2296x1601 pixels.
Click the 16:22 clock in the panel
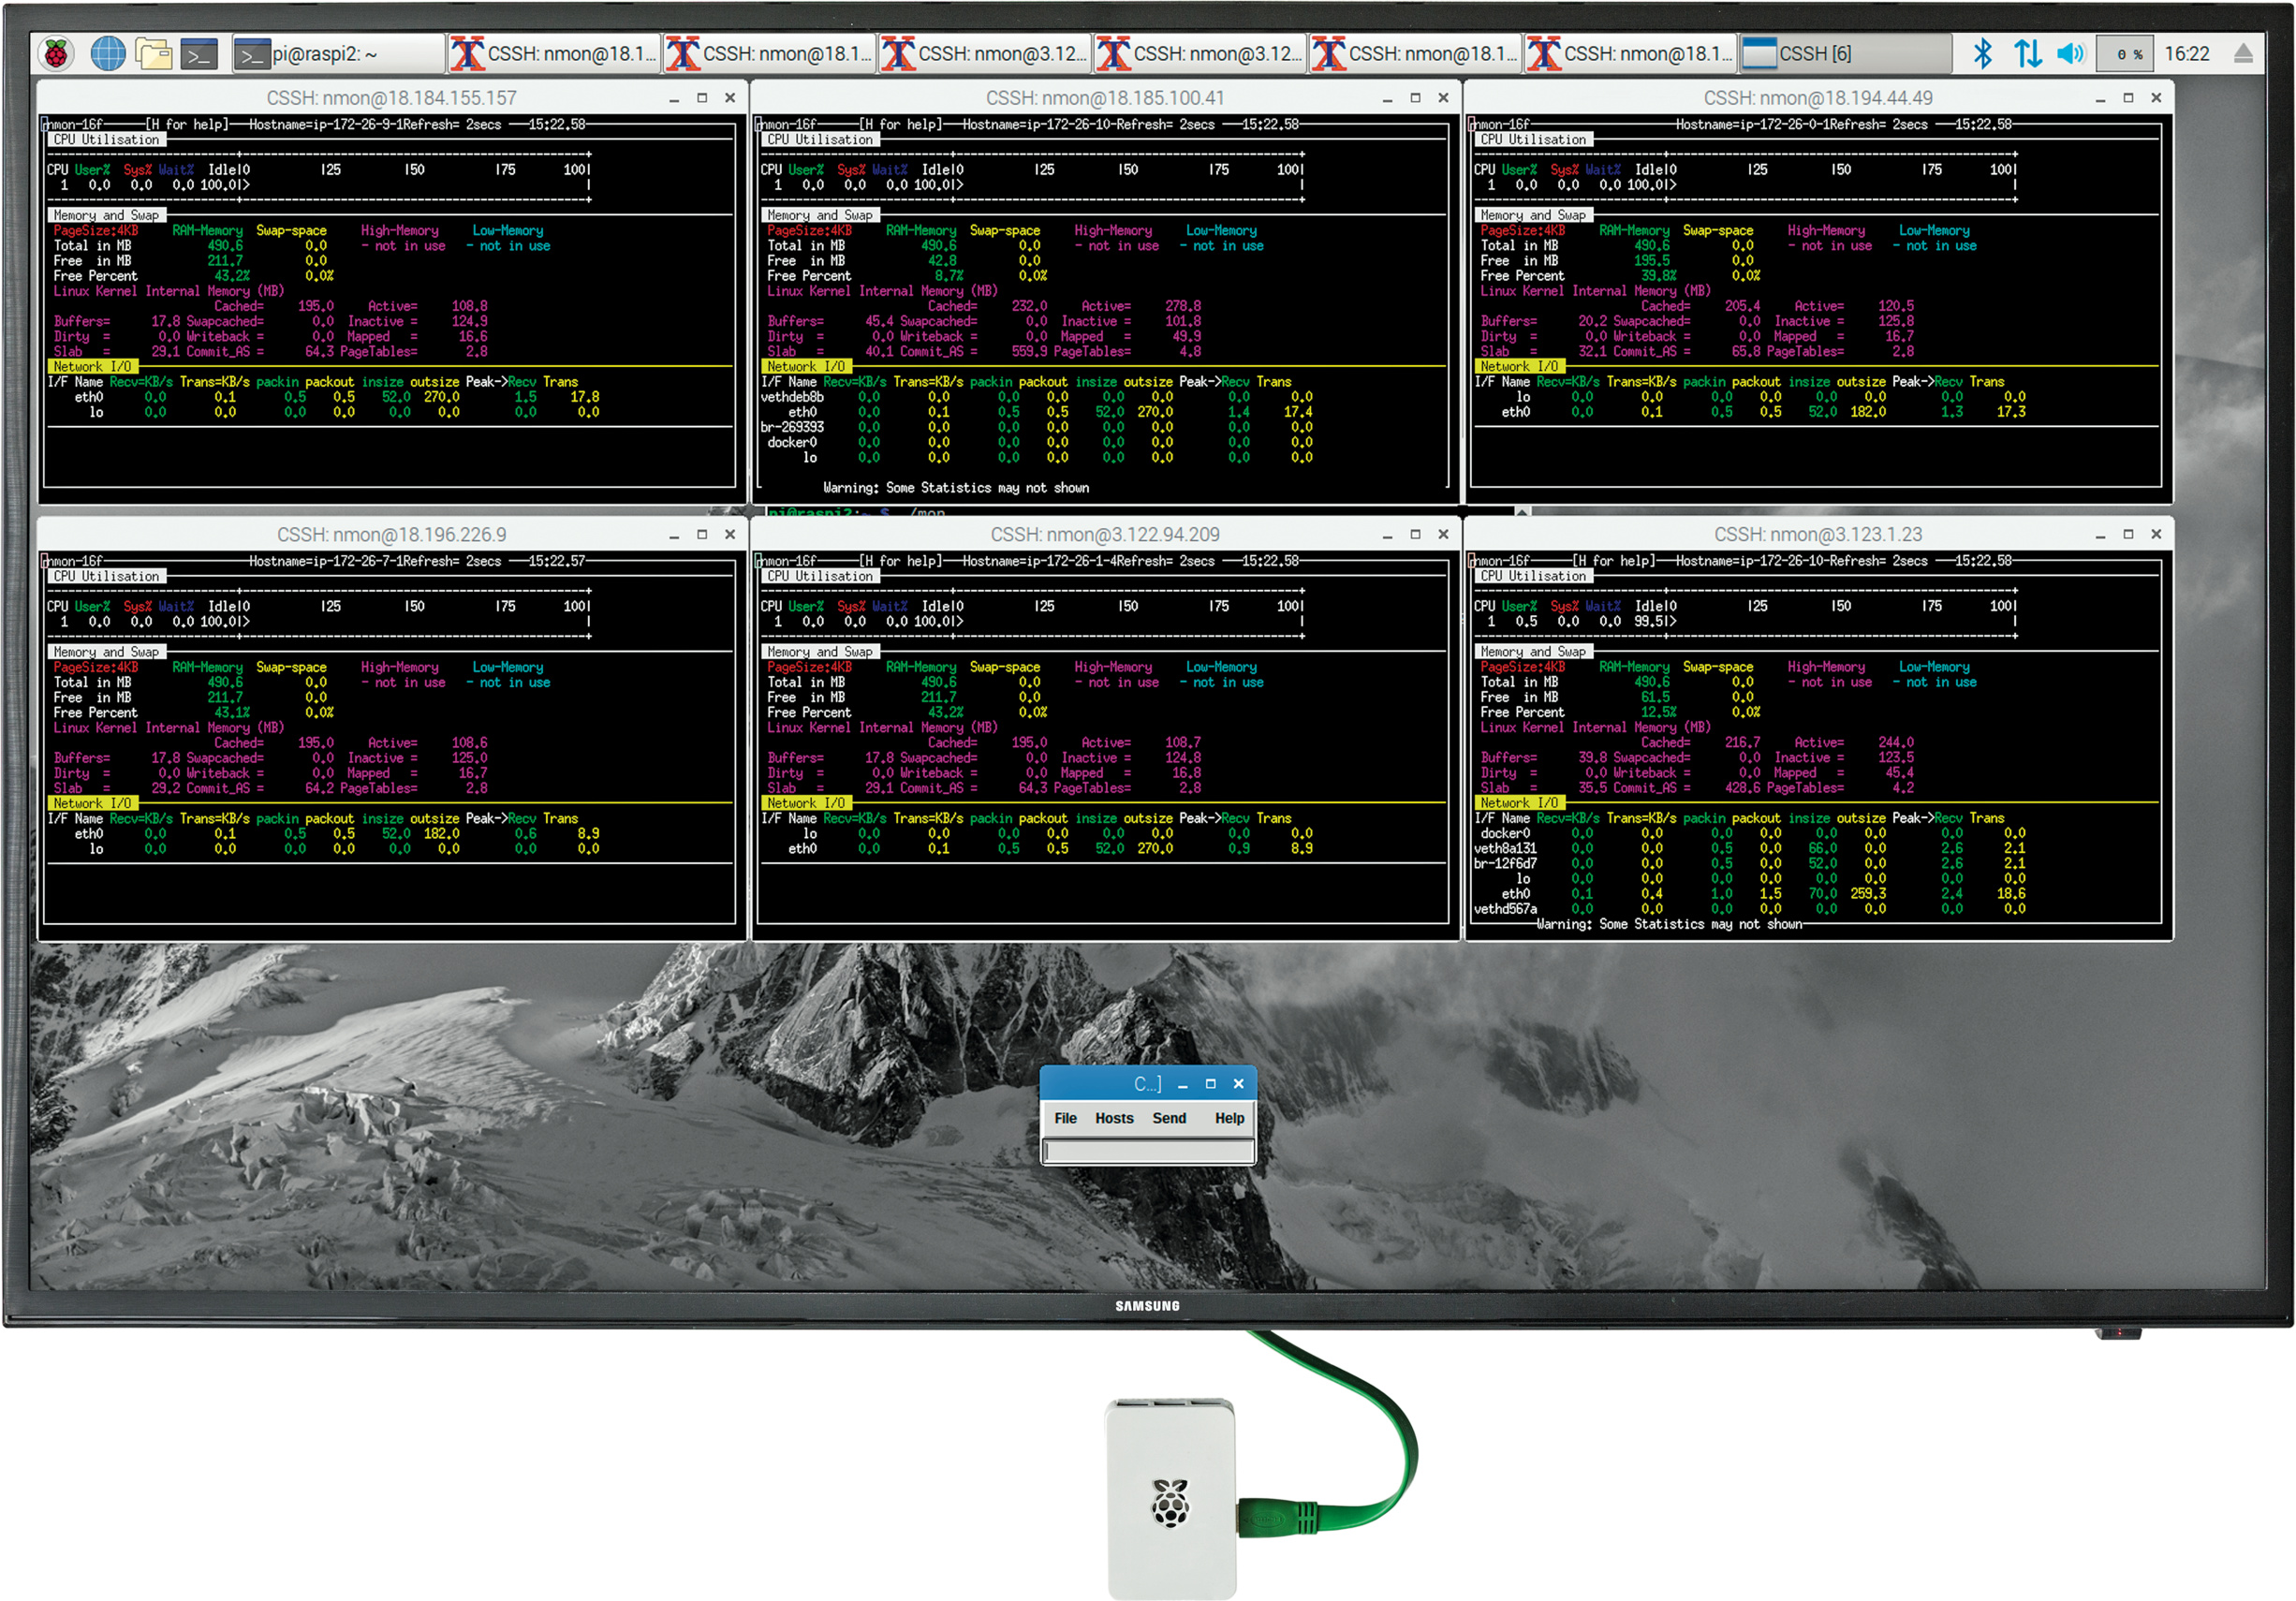point(2187,54)
